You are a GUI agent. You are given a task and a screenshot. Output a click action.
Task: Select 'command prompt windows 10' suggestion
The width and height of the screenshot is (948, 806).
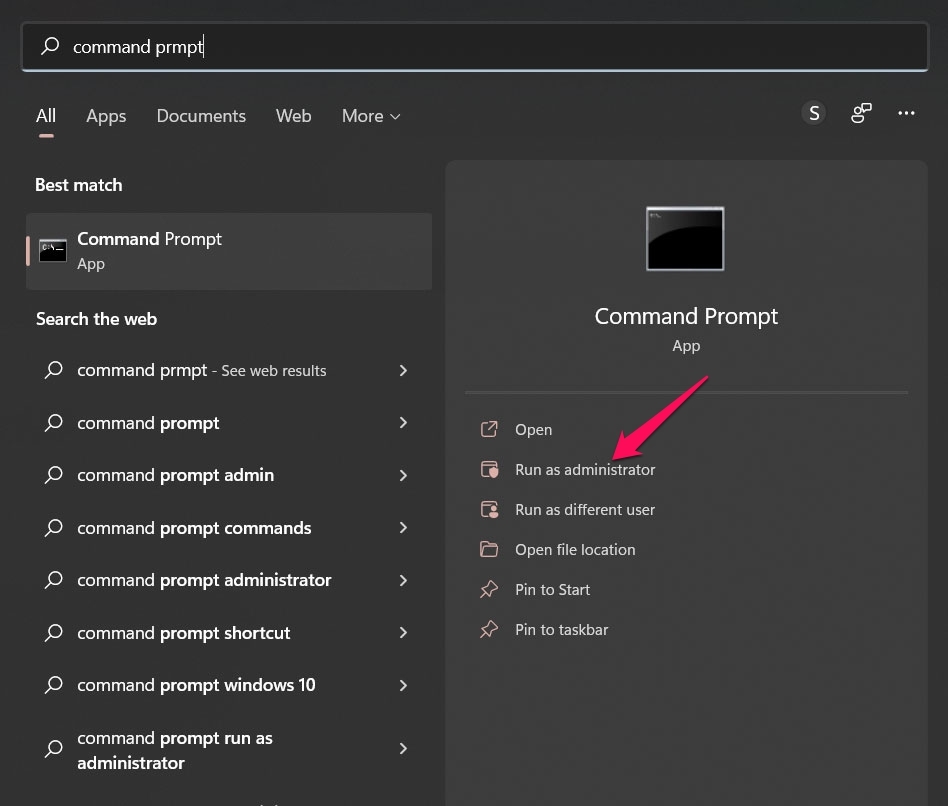(229, 685)
